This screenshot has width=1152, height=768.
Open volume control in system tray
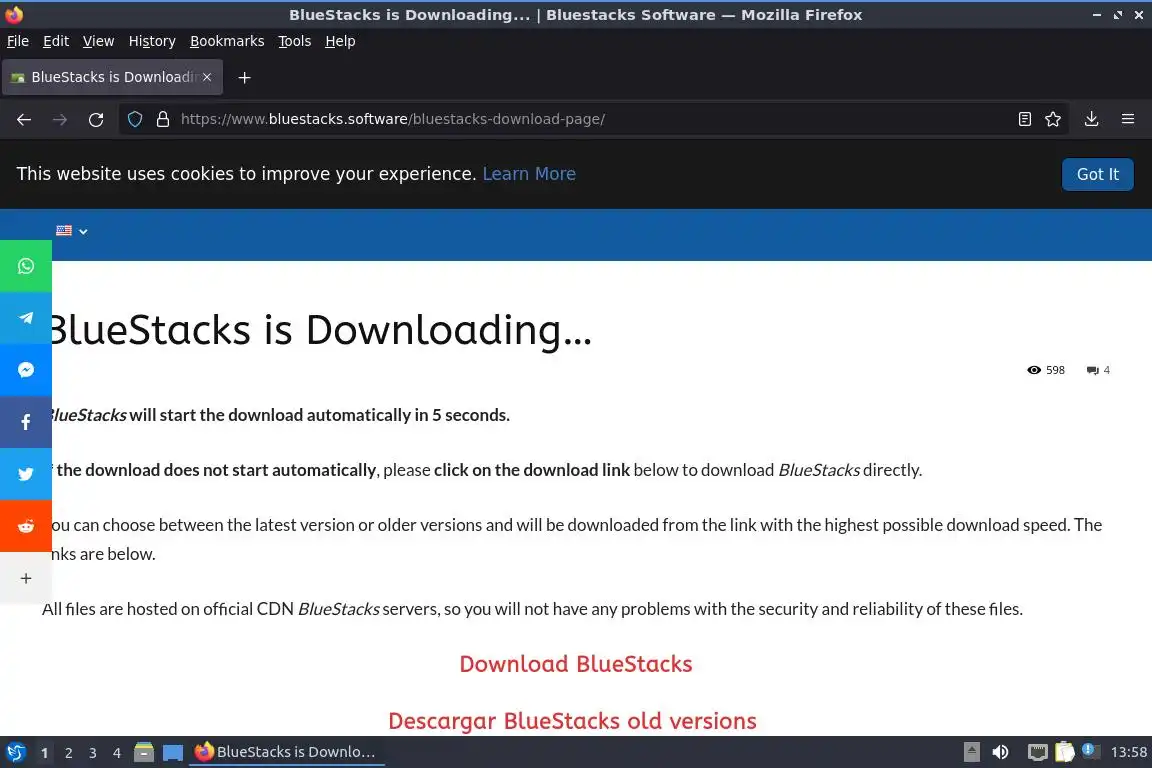click(1000, 752)
